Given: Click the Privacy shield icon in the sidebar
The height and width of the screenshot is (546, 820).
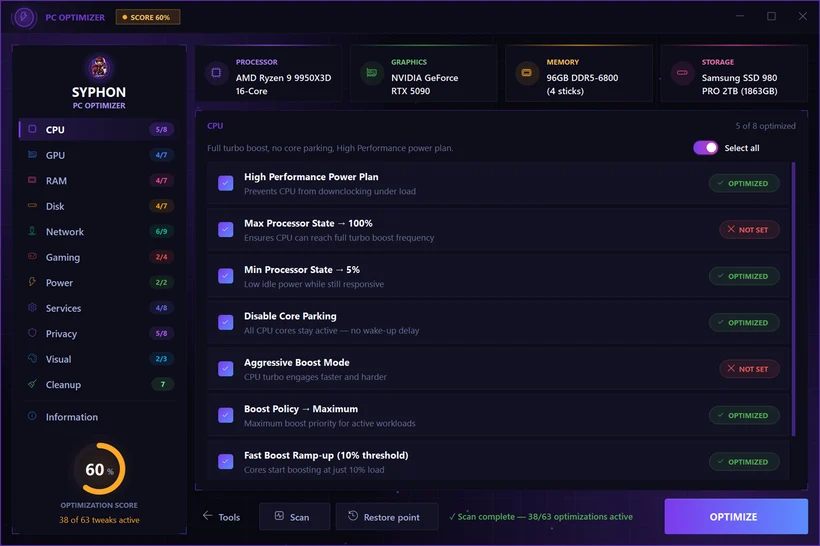Looking at the screenshot, I should click(32, 333).
